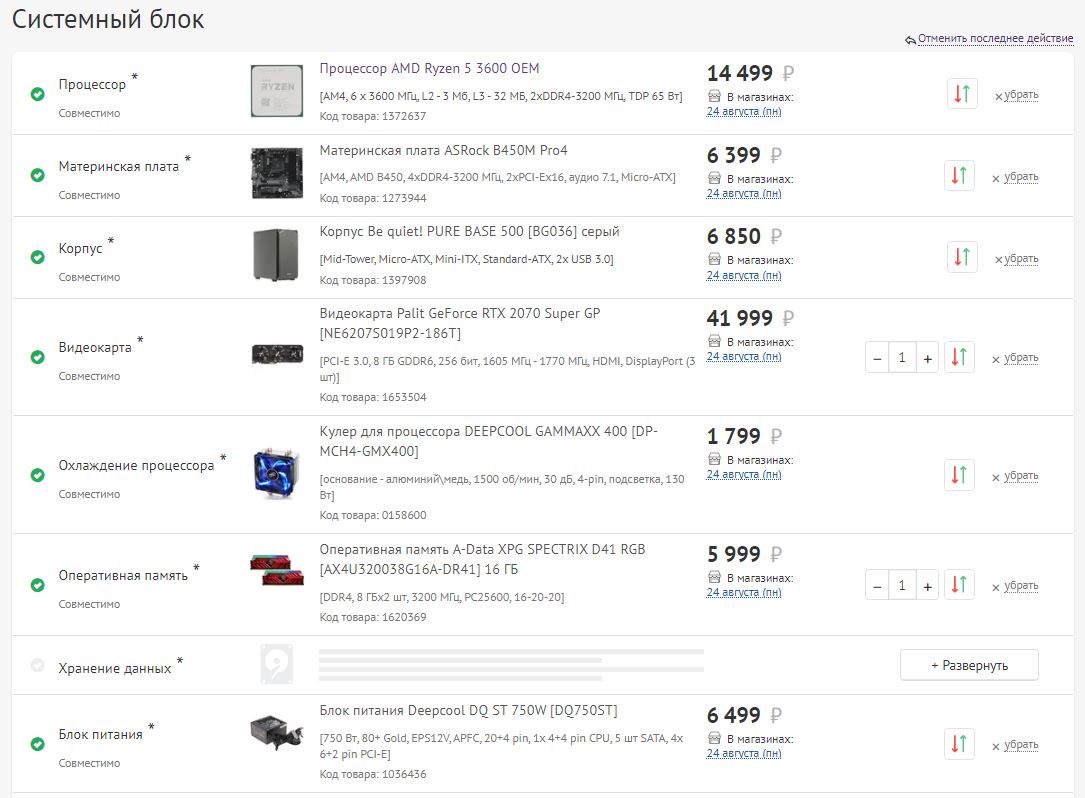Click swap icon for Deepcool power supply
The width and height of the screenshot is (1085, 798).
point(959,744)
